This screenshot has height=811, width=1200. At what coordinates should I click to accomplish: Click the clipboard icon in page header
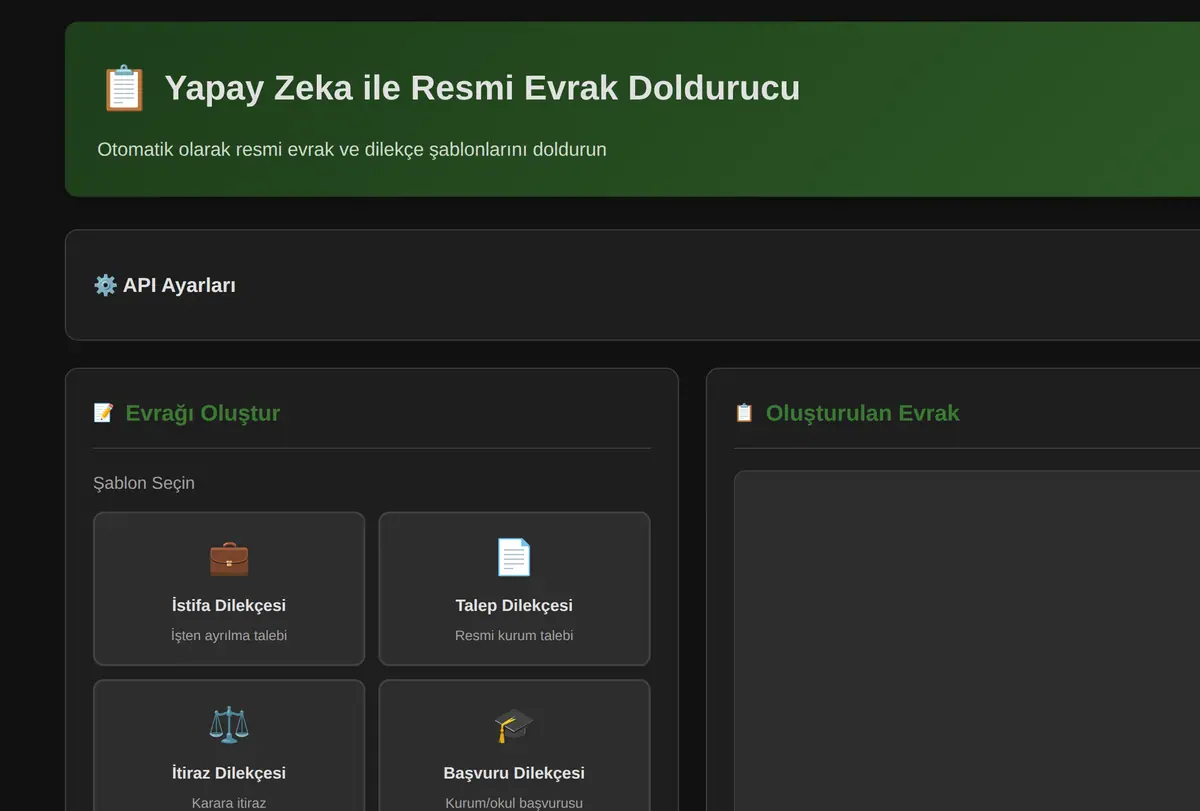pos(124,88)
